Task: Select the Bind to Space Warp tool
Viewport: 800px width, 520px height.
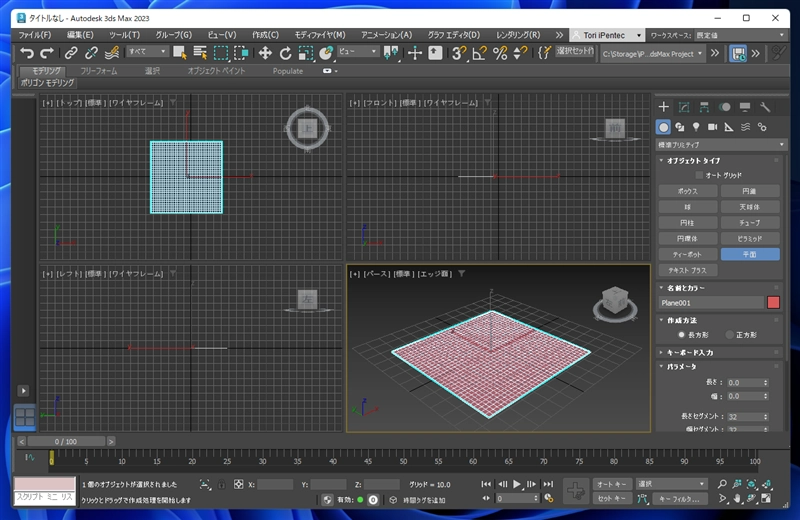Action: 111,53
